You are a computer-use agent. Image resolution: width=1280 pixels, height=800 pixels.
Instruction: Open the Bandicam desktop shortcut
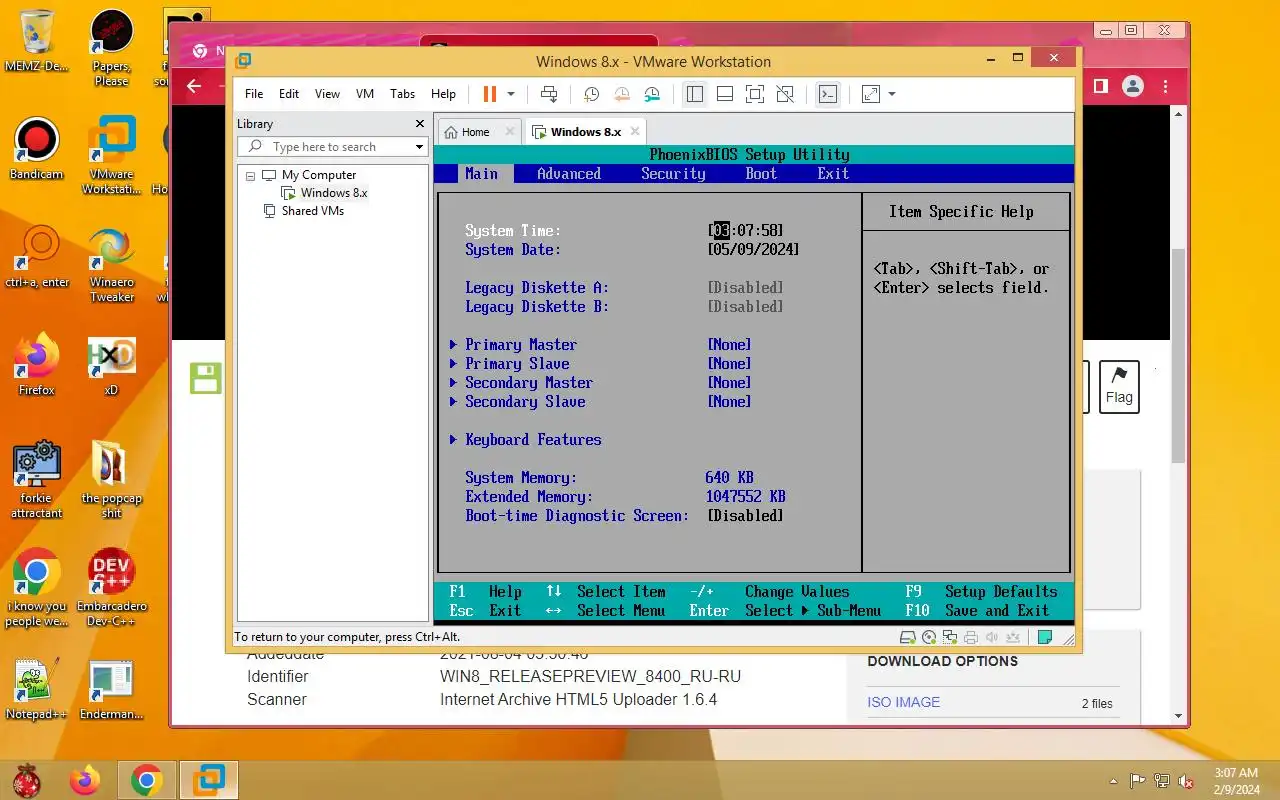pyautogui.click(x=36, y=150)
